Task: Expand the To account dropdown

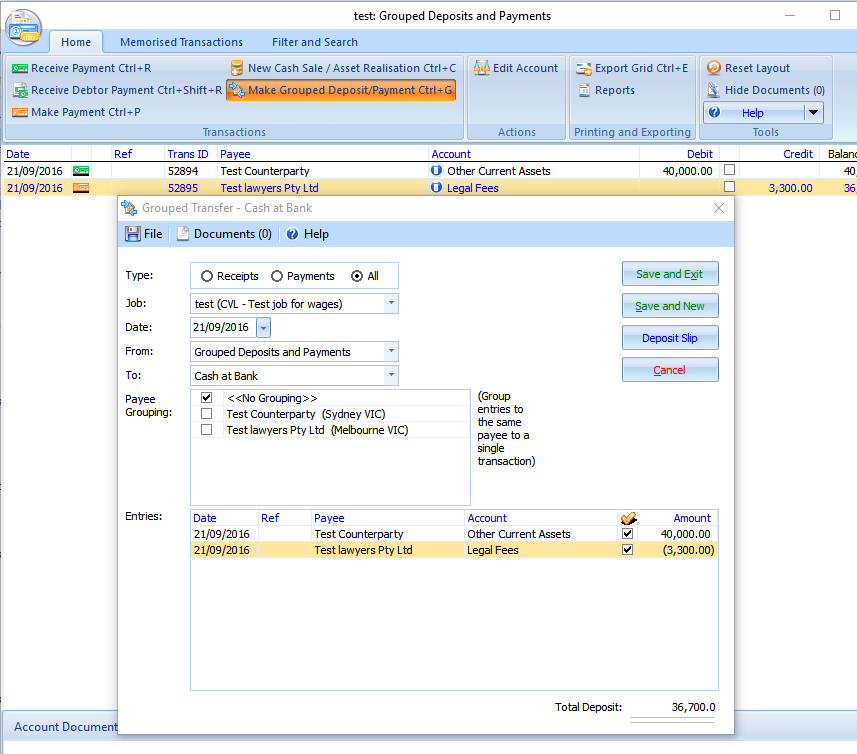Action: 390,376
